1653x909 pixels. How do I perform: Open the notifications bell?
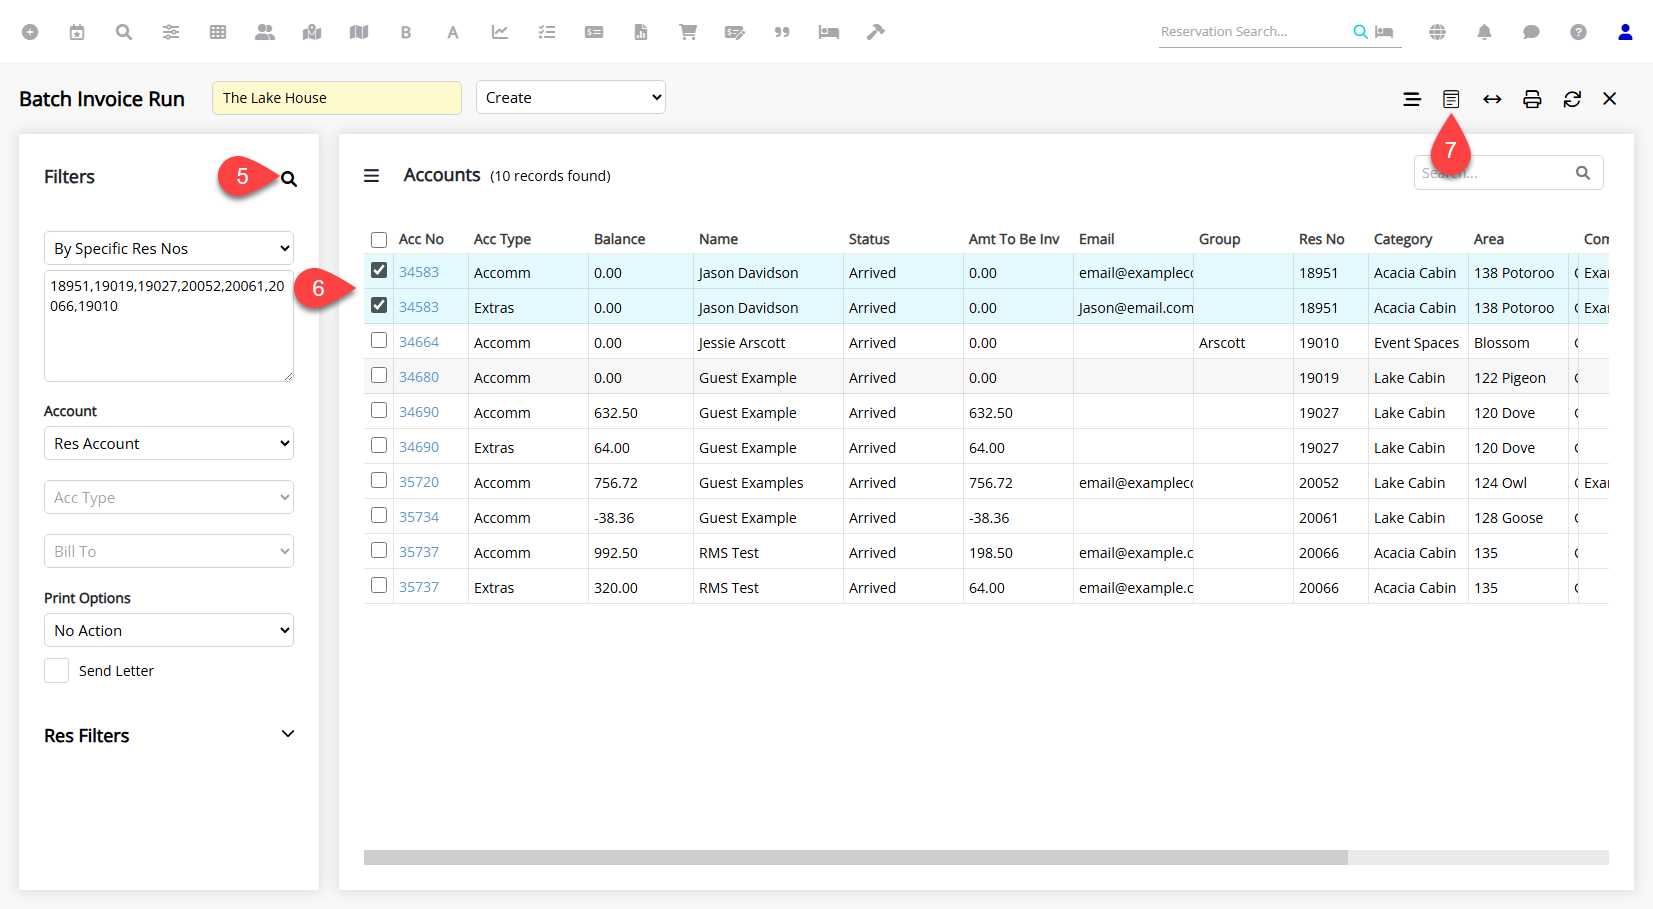tap(1484, 32)
